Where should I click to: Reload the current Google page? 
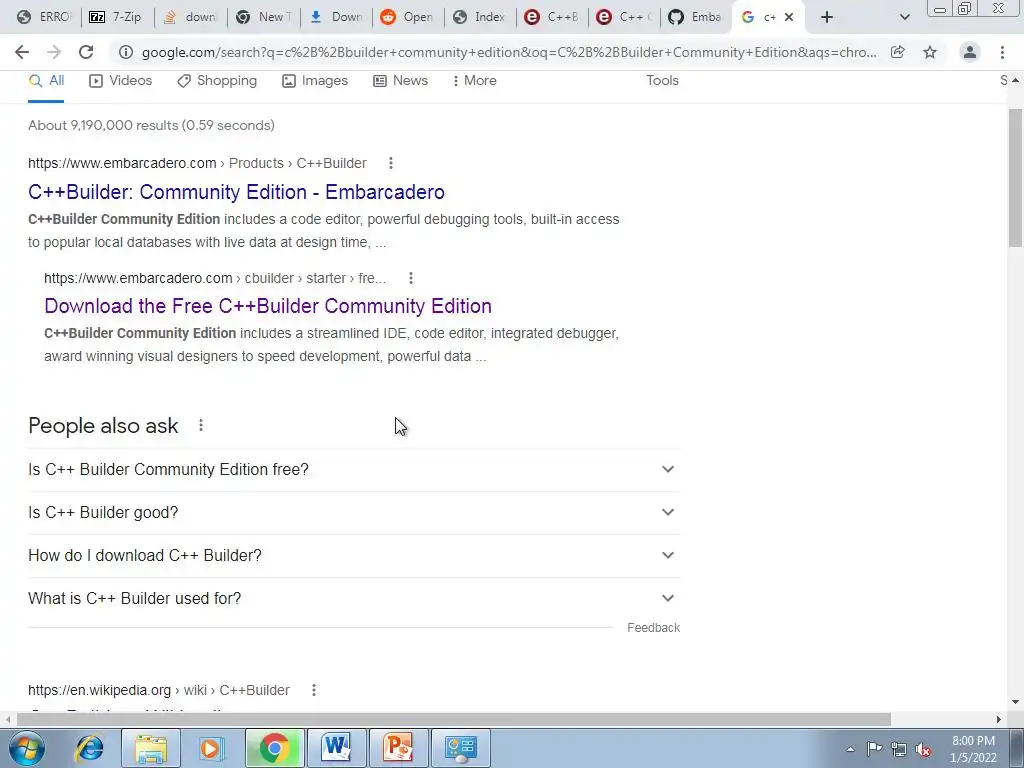[x=86, y=52]
